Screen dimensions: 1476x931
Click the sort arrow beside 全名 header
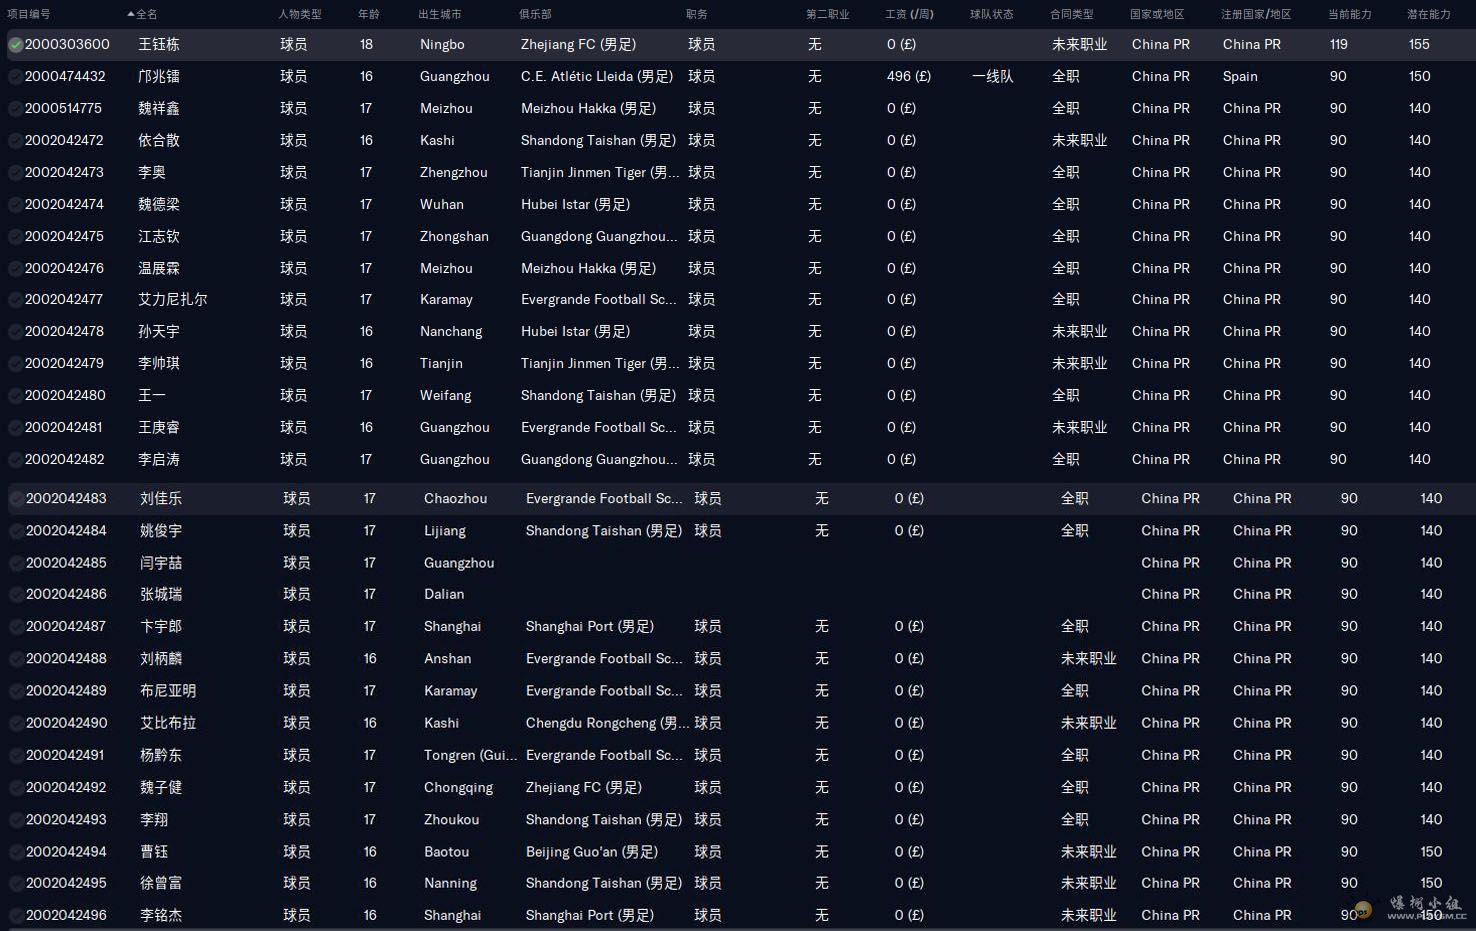click(131, 14)
